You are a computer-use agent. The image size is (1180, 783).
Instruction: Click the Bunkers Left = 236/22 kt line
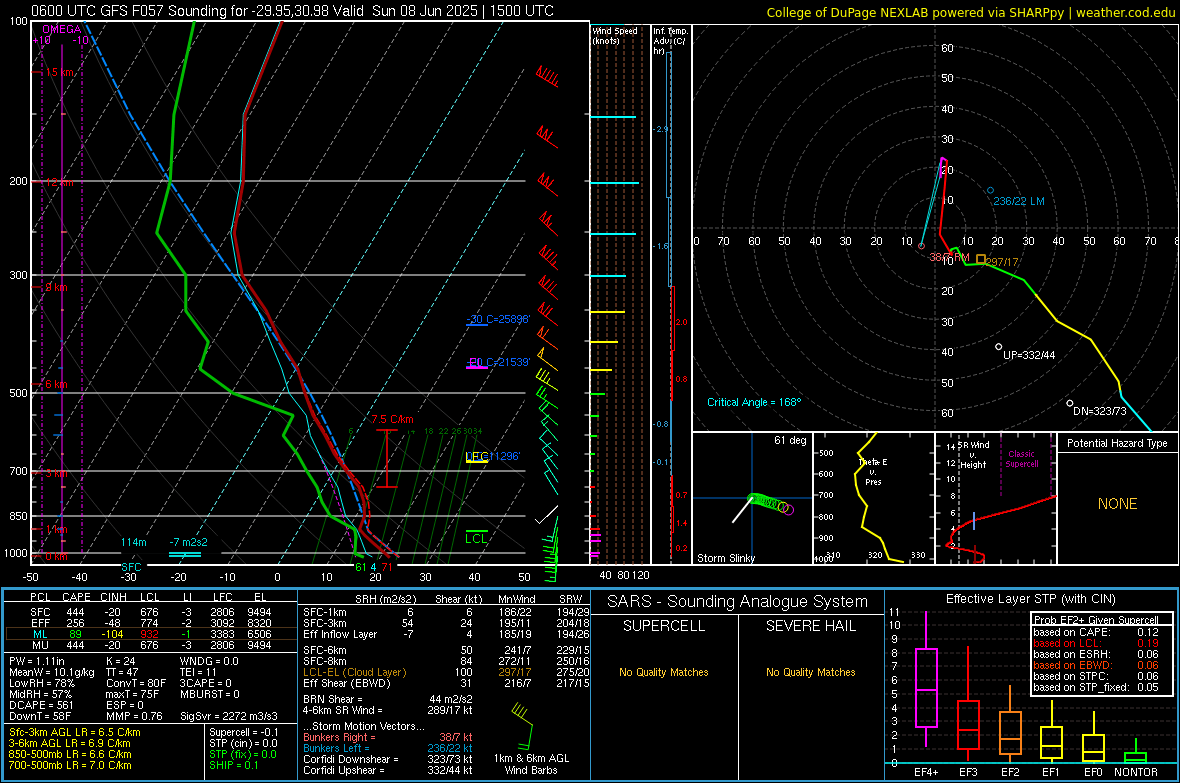click(x=387, y=748)
